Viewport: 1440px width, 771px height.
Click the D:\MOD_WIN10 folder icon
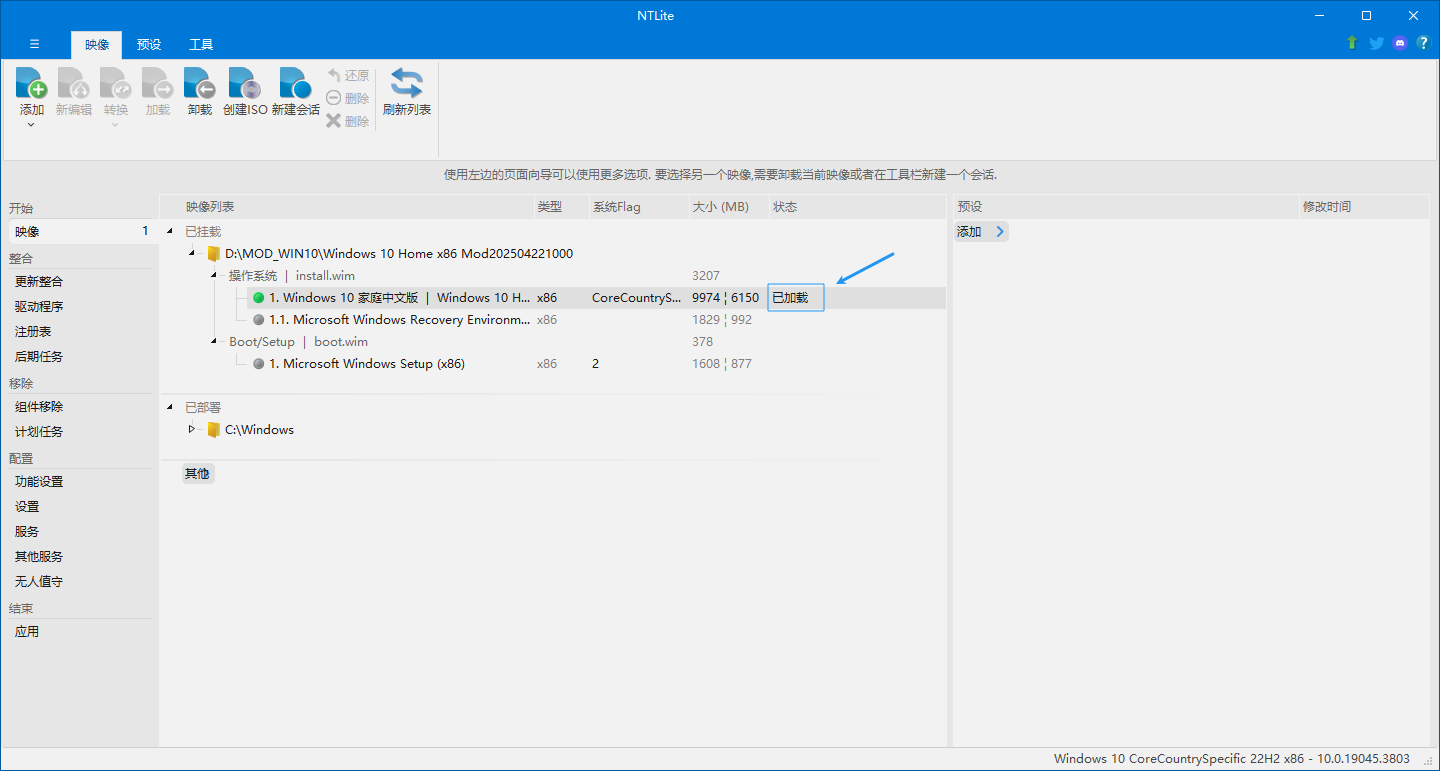pos(213,253)
